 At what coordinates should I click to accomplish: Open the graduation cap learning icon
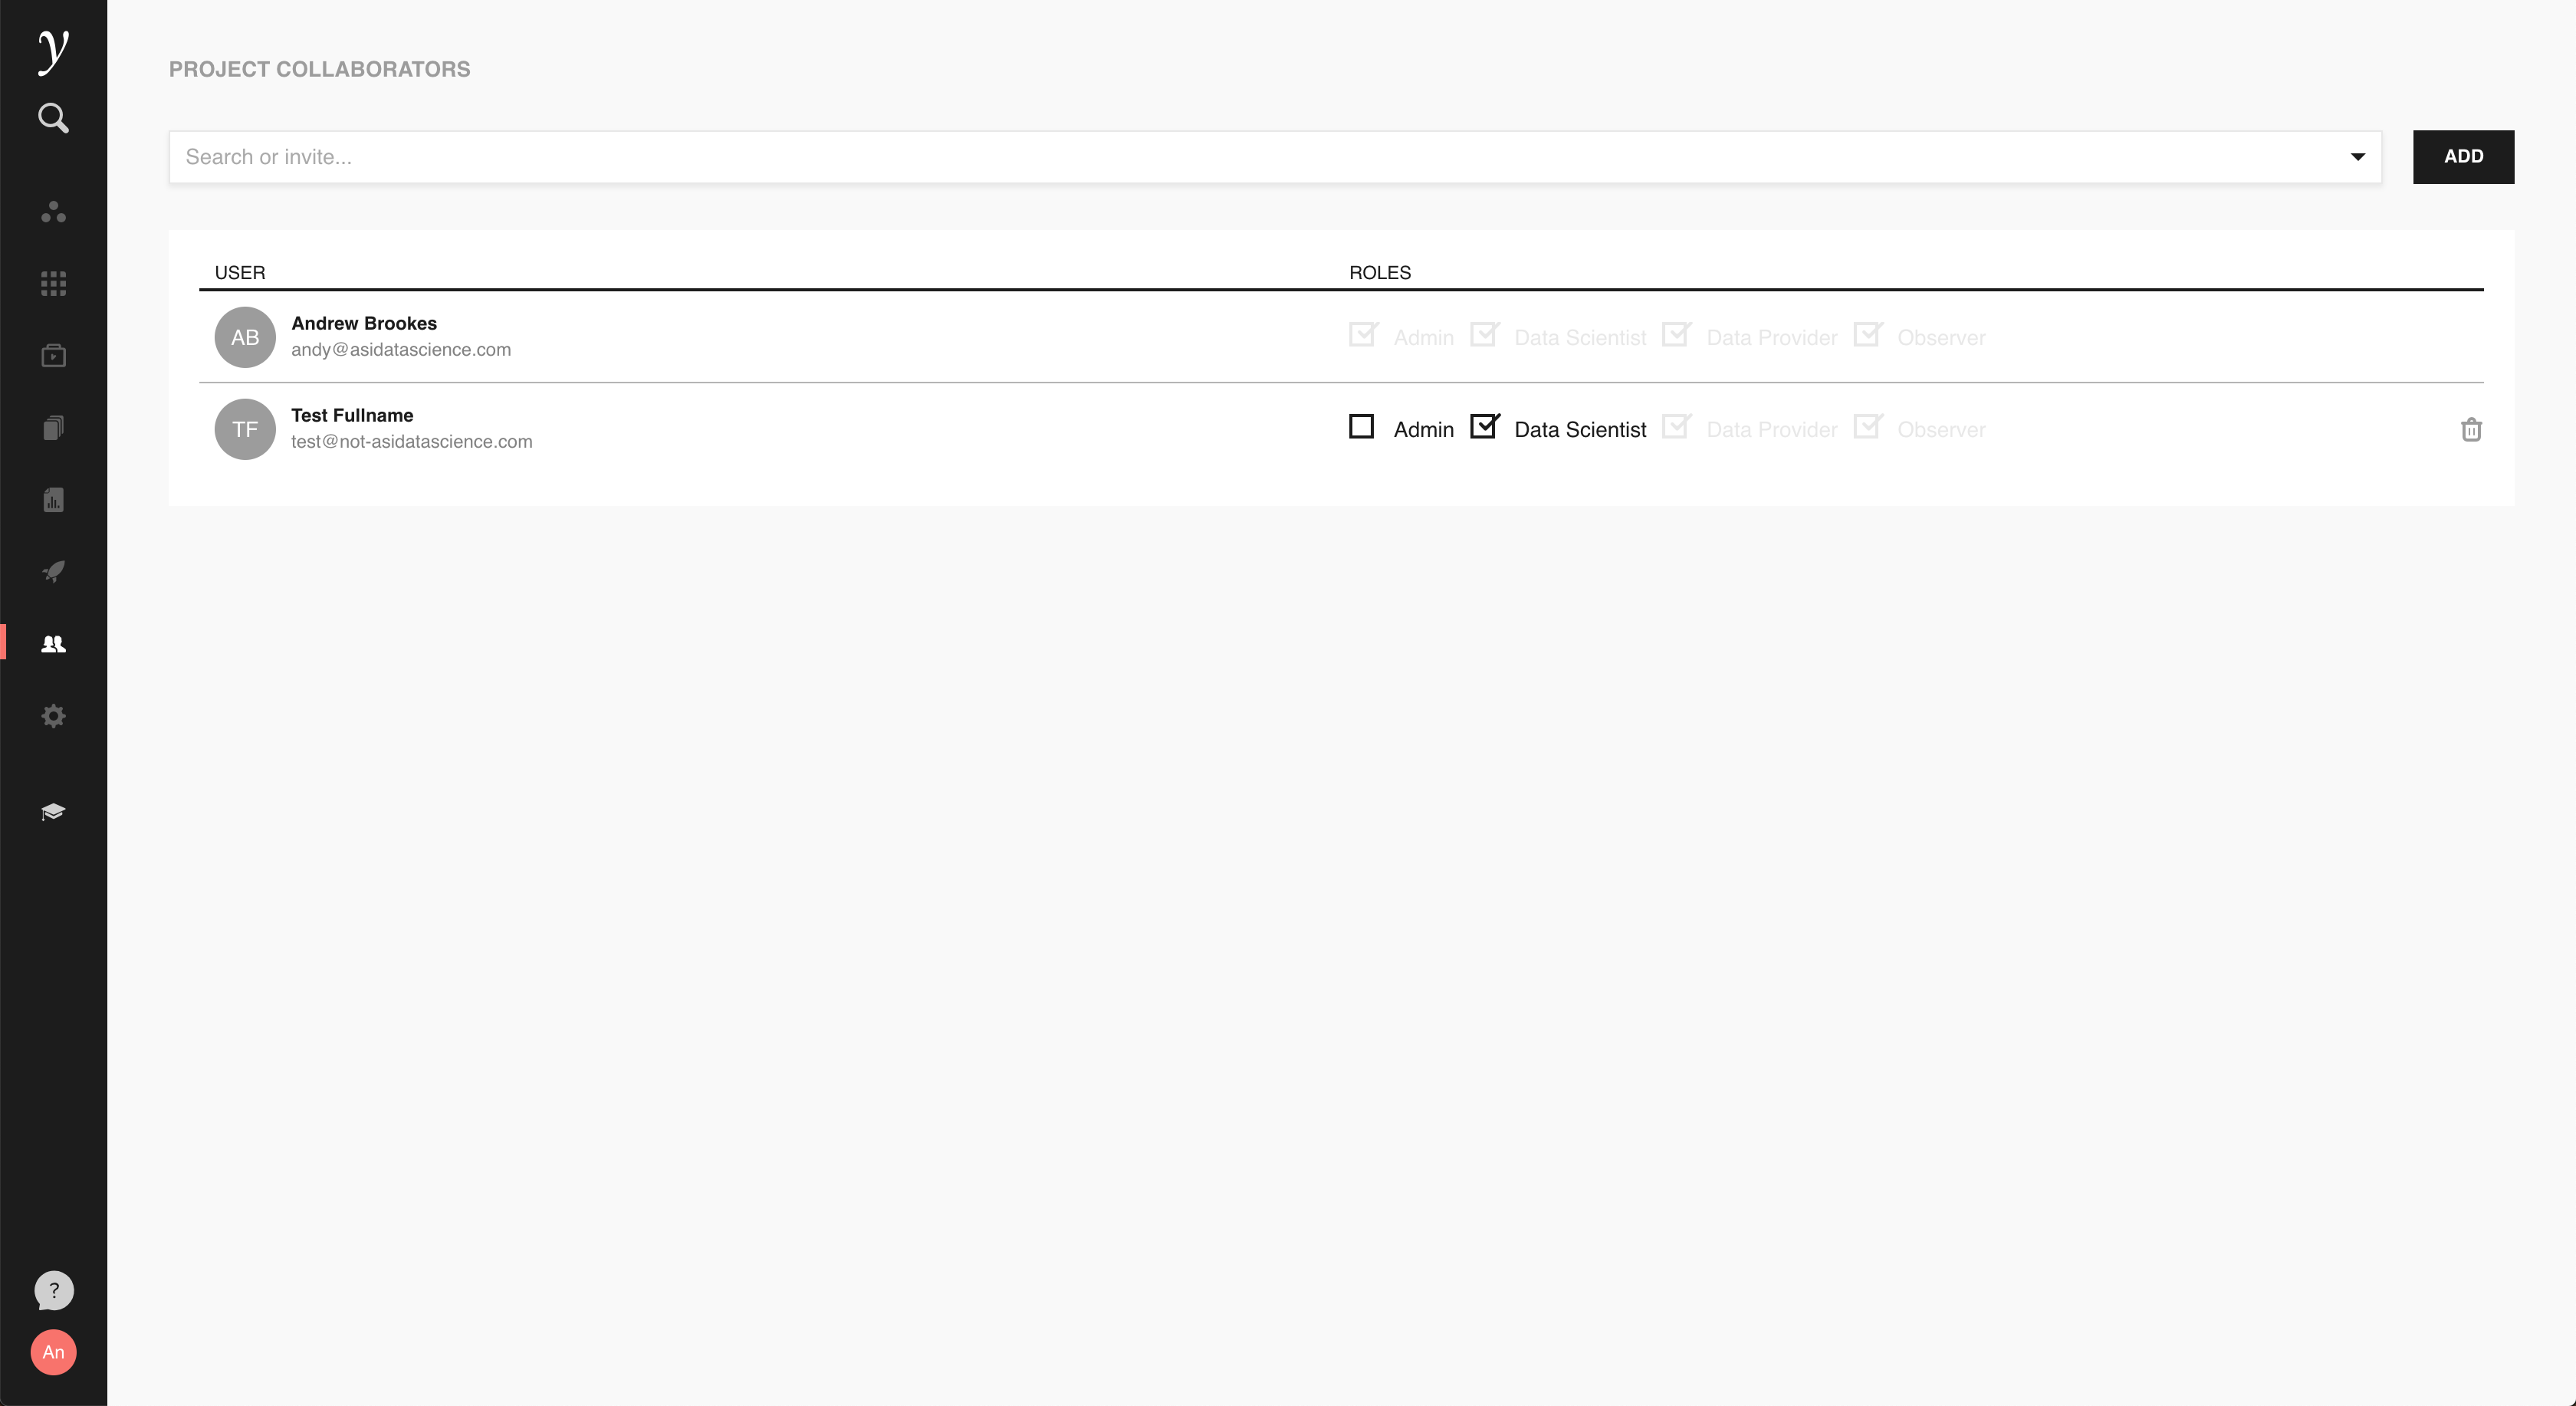click(53, 811)
